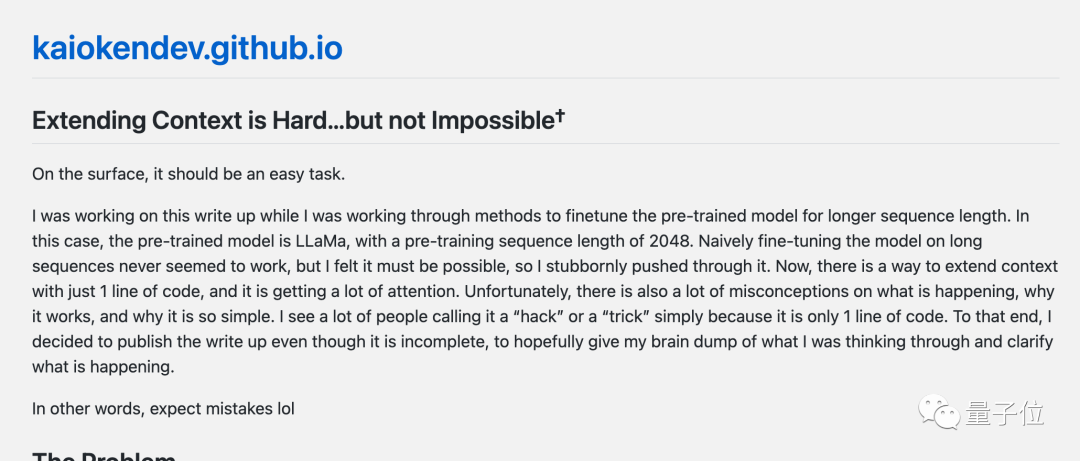The height and width of the screenshot is (461, 1080).
Task: Click the sentence On the surface, it should be
Action: click(188, 174)
